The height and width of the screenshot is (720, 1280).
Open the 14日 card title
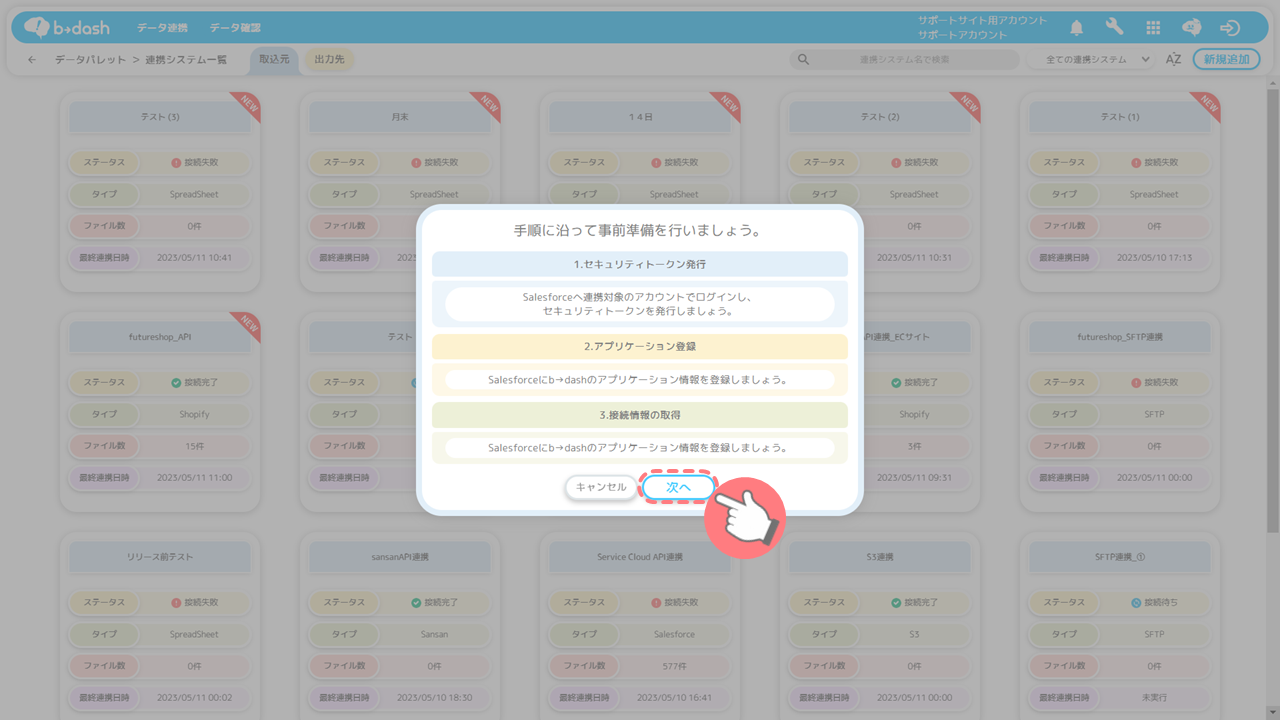pos(640,118)
